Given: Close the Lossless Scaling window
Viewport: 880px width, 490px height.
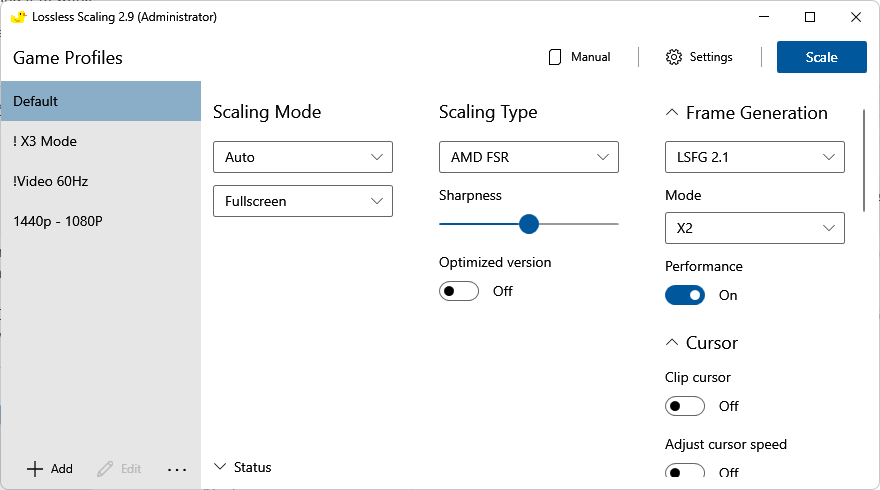Looking at the screenshot, I should pos(856,17).
